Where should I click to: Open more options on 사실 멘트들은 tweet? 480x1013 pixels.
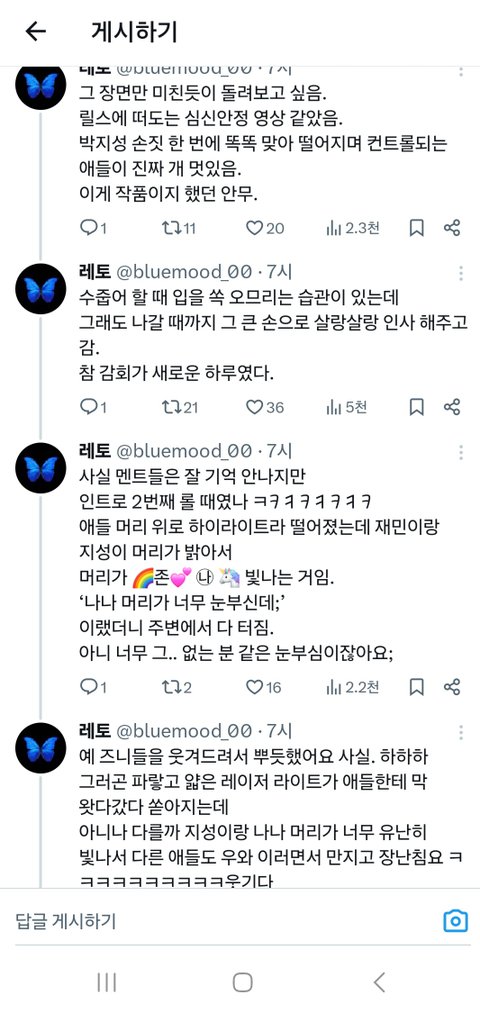point(461,452)
